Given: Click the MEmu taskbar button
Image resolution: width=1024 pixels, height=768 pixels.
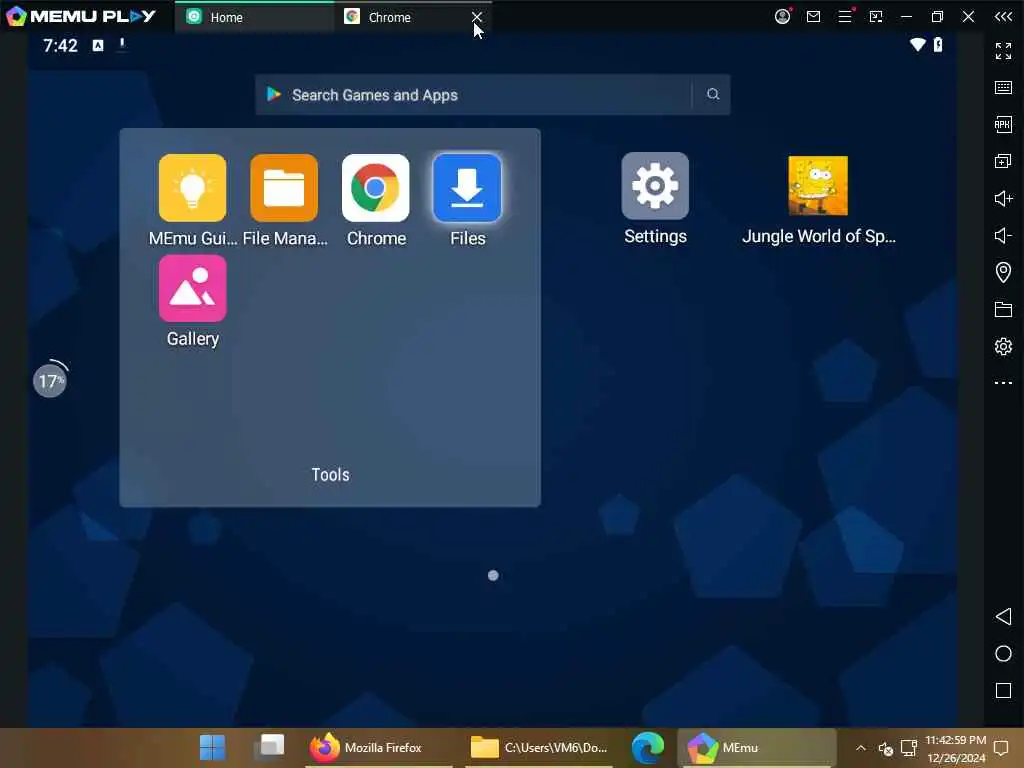Looking at the screenshot, I should click(758, 747).
